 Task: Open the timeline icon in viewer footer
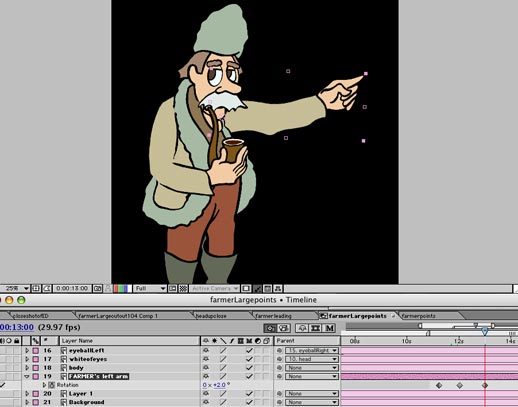click(267, 288)
